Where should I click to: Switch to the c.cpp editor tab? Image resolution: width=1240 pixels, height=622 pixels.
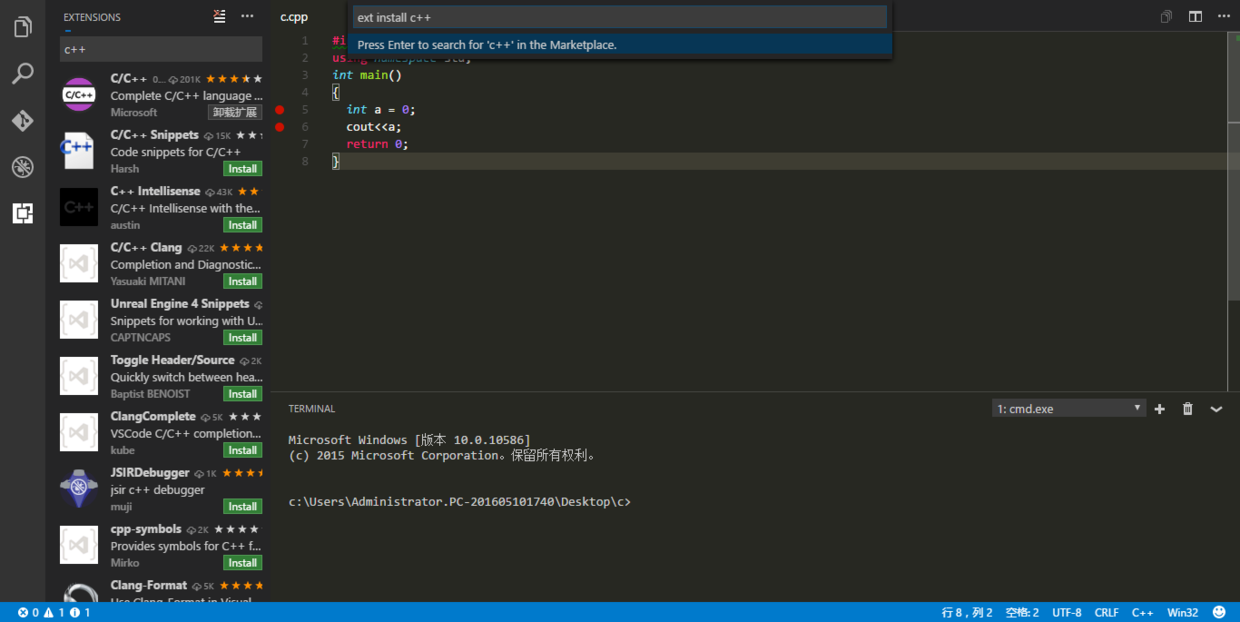tap(294, 17)
